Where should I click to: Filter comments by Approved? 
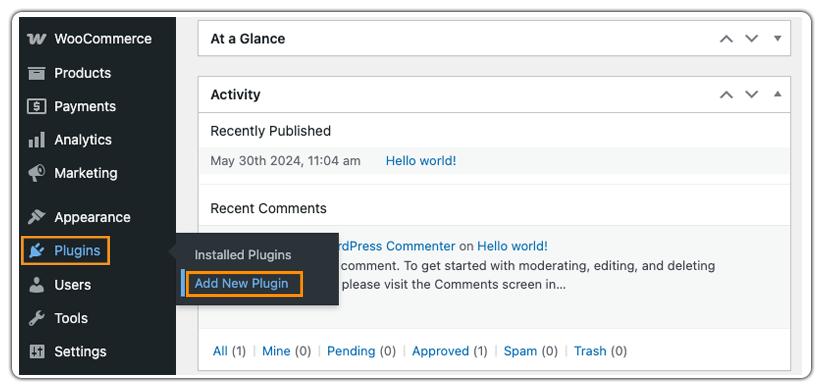440,351
